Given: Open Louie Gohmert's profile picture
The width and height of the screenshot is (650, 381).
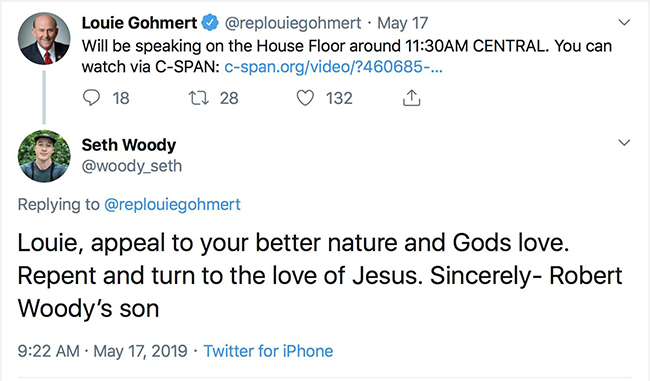Looking at the screenshot, I should (x=44, y=39).
